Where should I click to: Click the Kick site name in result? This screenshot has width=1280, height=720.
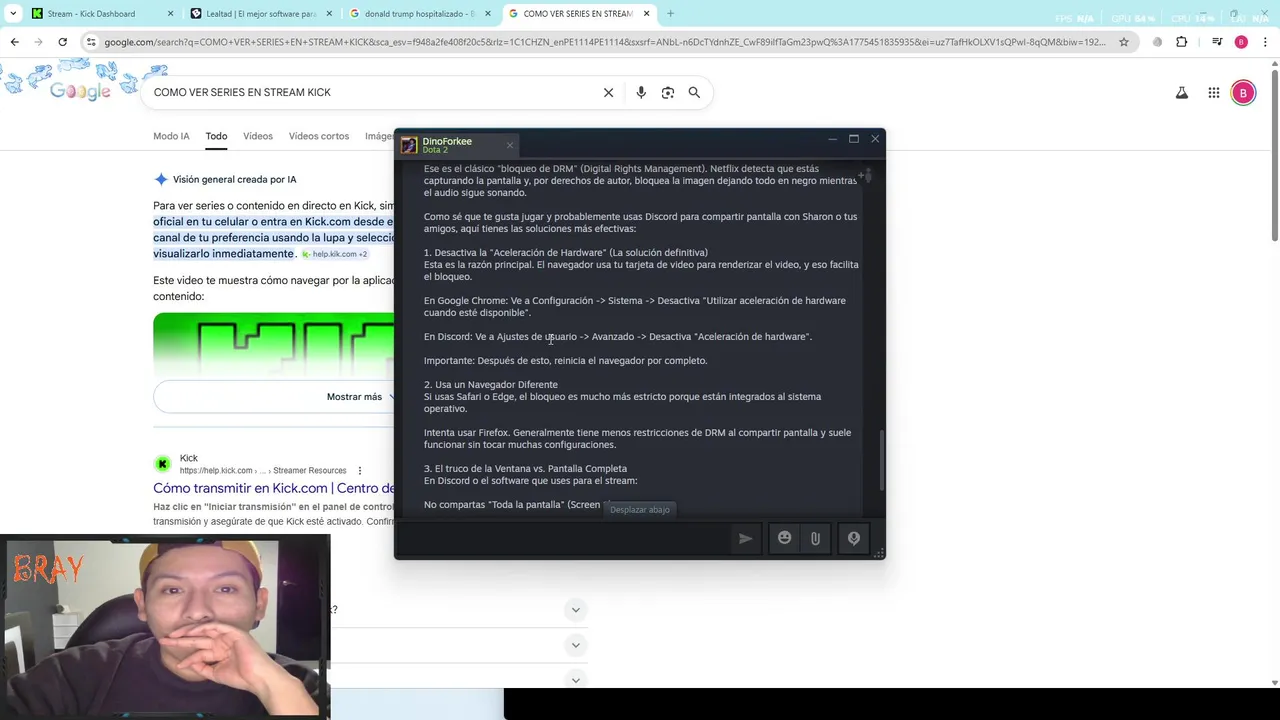click(x=188, y=458)
